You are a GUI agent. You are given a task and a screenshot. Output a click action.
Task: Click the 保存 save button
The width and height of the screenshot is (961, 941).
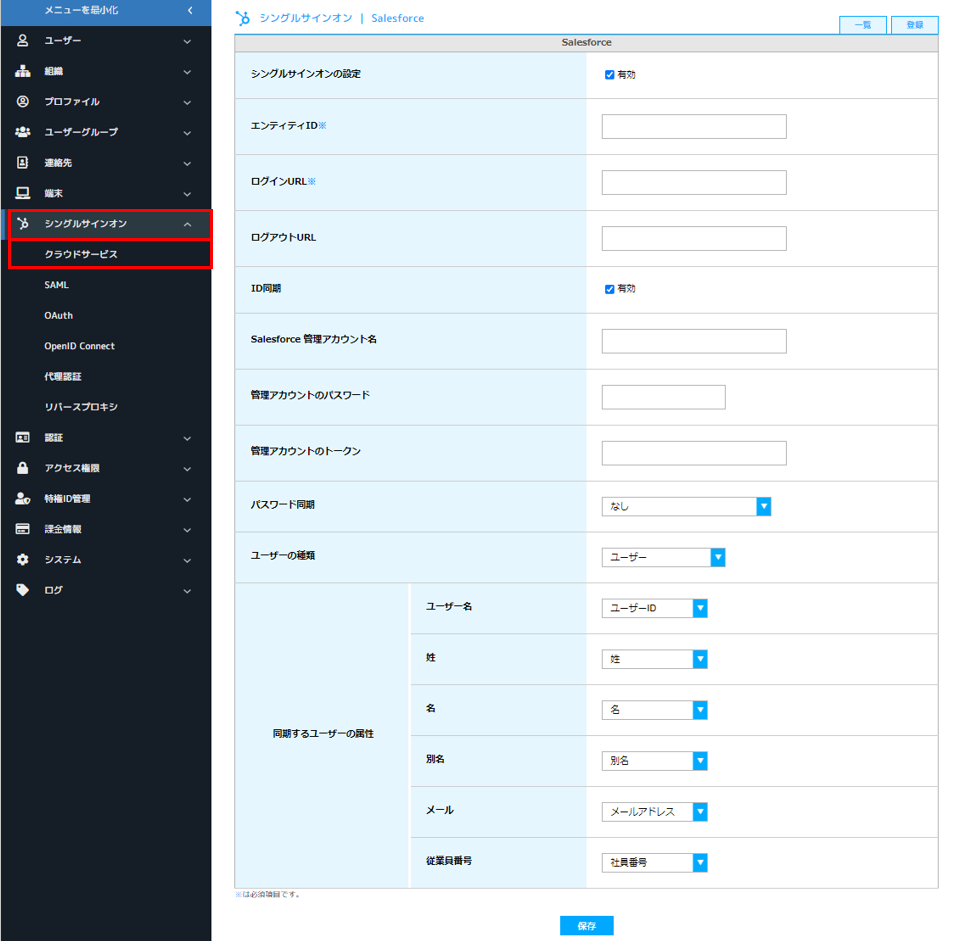click(x=587, y=926)
